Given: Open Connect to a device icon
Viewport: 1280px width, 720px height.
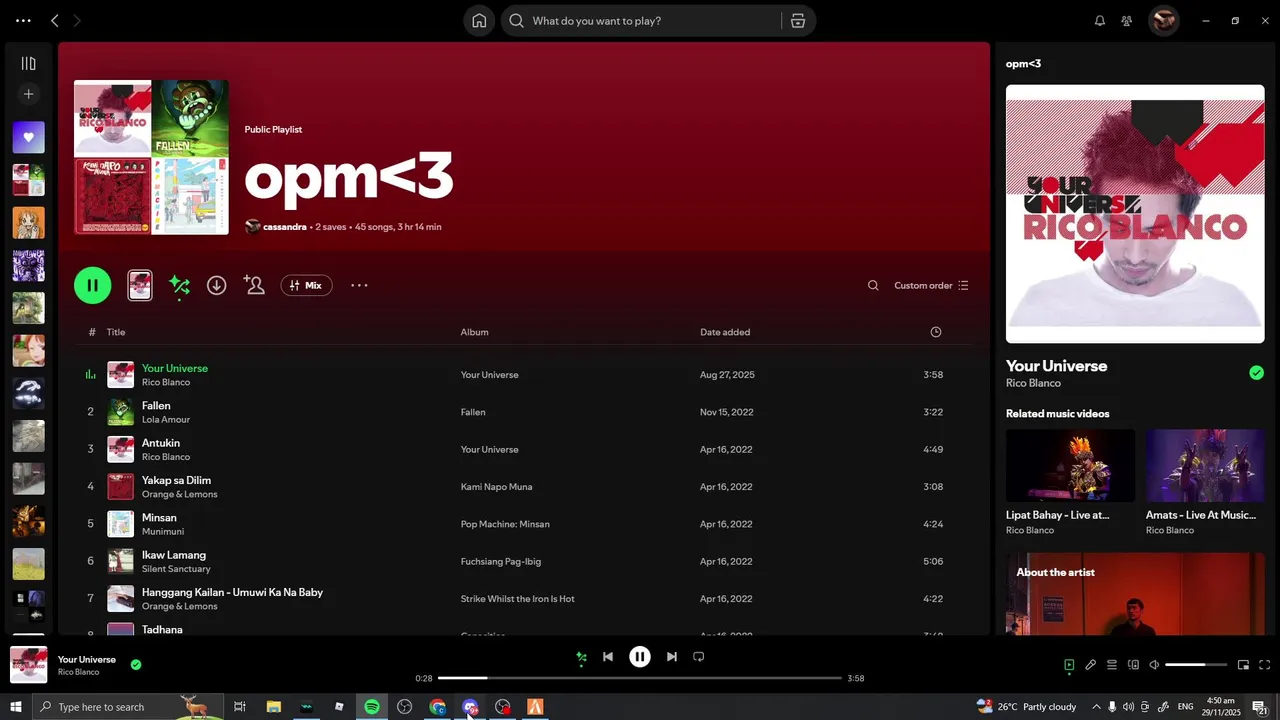Looking at the screenshot, I should 1133,665.
